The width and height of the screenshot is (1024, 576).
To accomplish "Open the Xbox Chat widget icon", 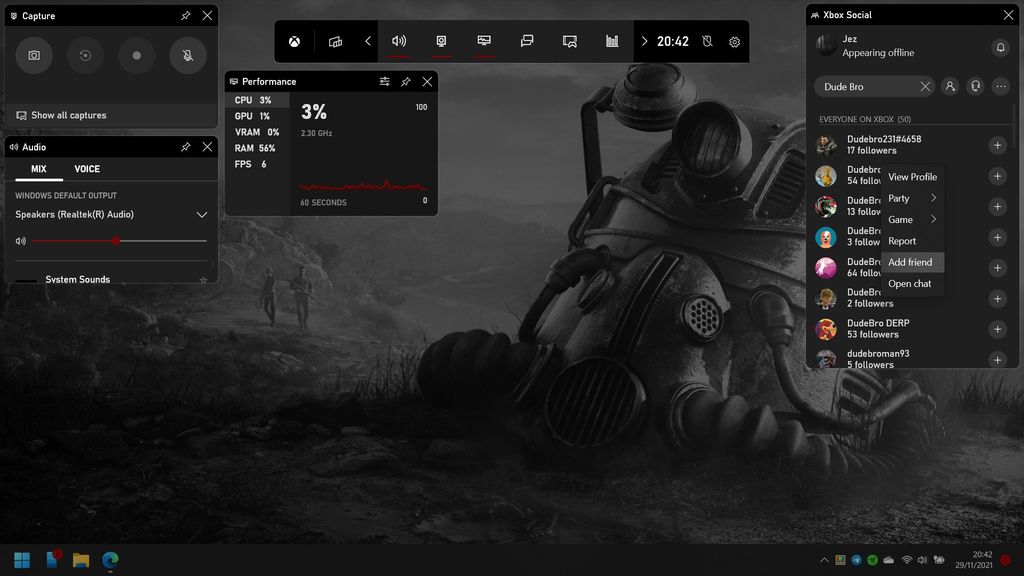I will [x=526, y=41].
